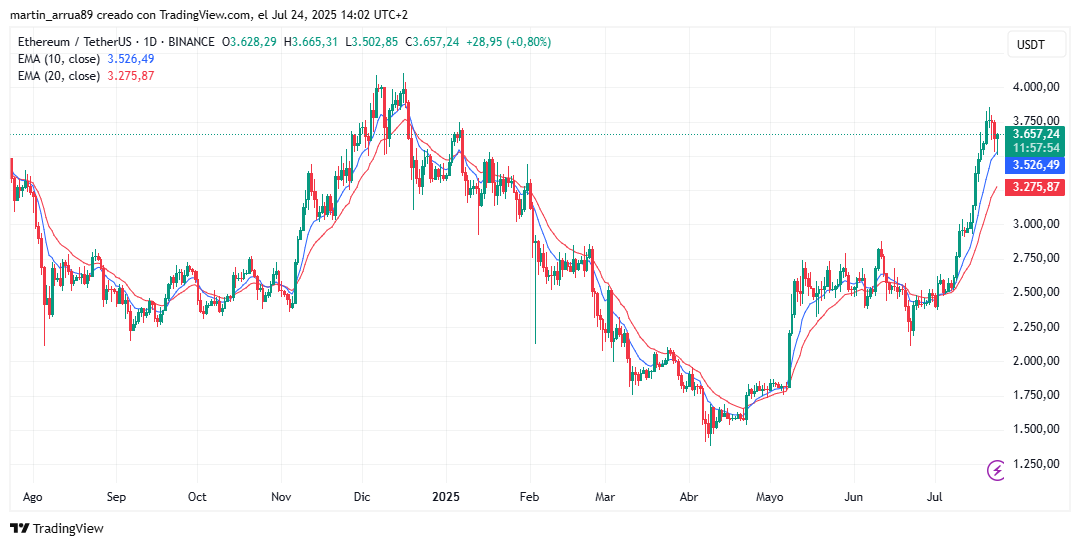Click the EMA 10 value 3.526,49 in legend
1080x546 pixels.
131,59
